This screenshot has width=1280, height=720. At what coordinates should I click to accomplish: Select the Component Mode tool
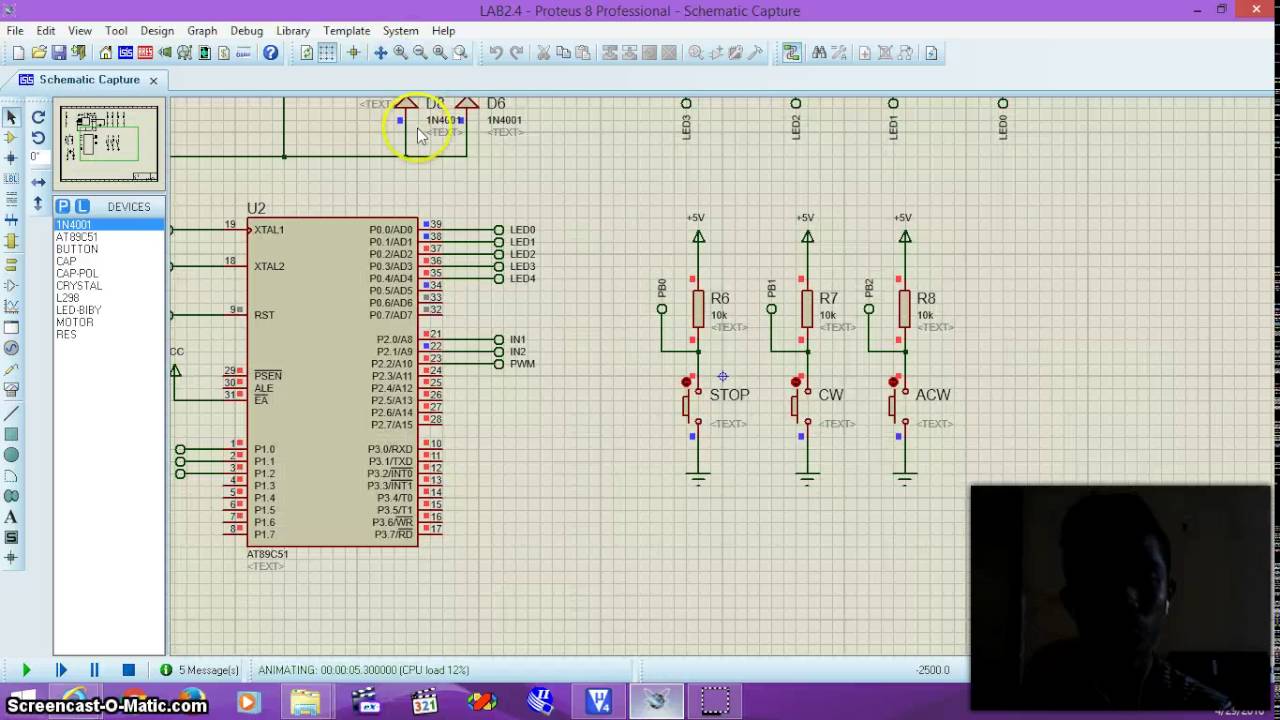[x=12, y=137]
